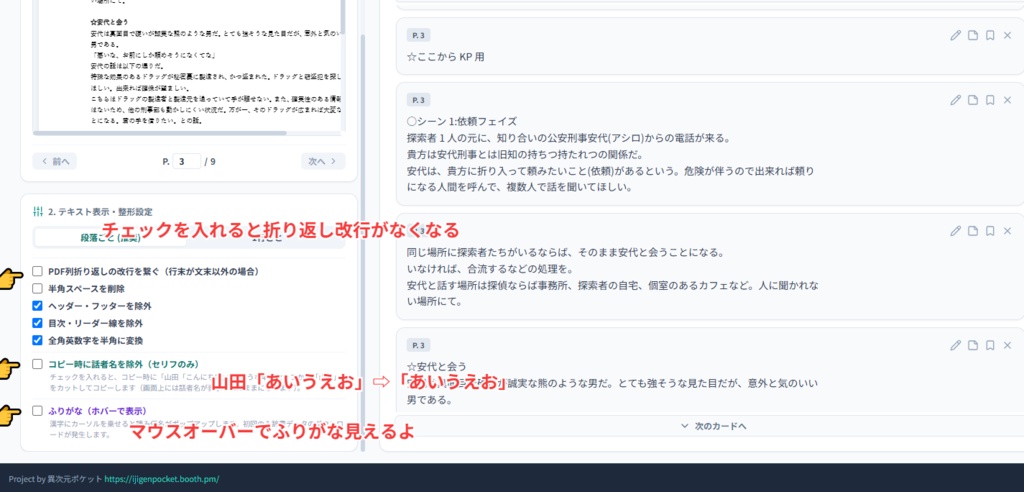The height and width of the screenshot is (492, 1024).
Task: Remove the 'シーン 1:依頼フェイズ' card
Action: click(x=1007, y=100)
